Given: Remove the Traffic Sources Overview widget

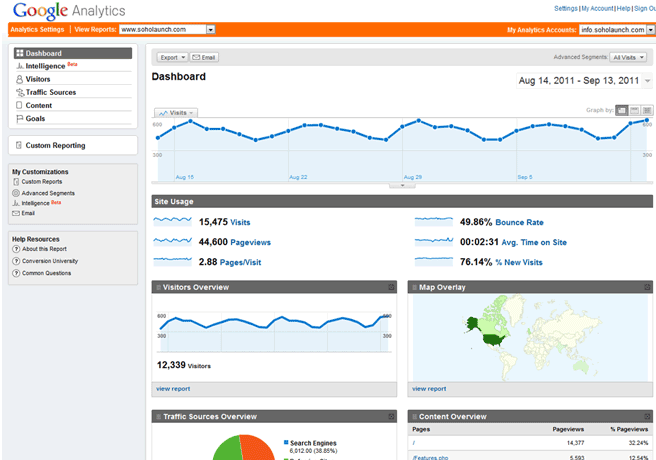Looking at the screenshot, I should tap(392, 416).
